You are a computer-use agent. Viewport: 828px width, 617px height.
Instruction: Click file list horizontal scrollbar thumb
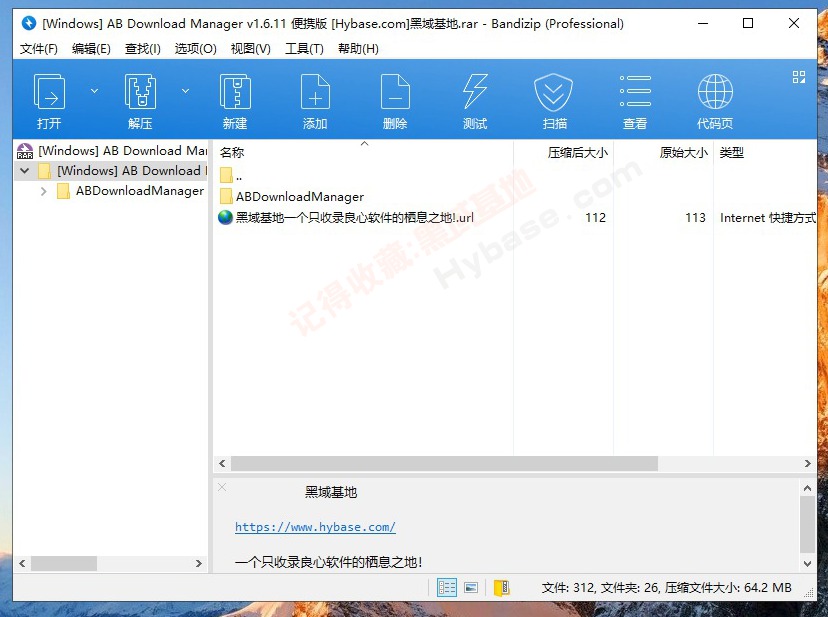(444, 463)
